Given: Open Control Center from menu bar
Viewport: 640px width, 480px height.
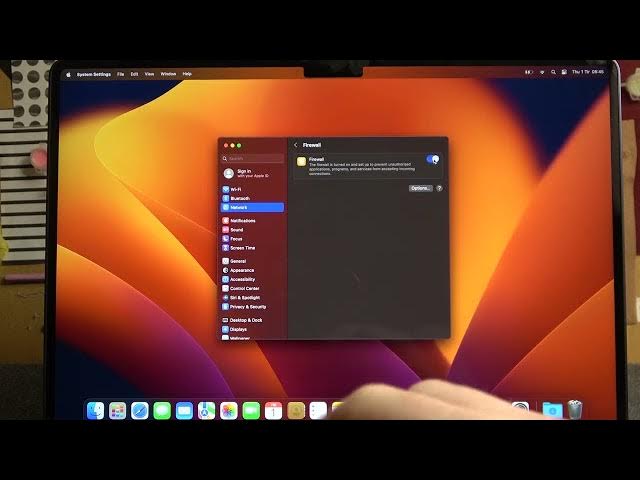Looking at the screenshot, I should pos(564,72).
